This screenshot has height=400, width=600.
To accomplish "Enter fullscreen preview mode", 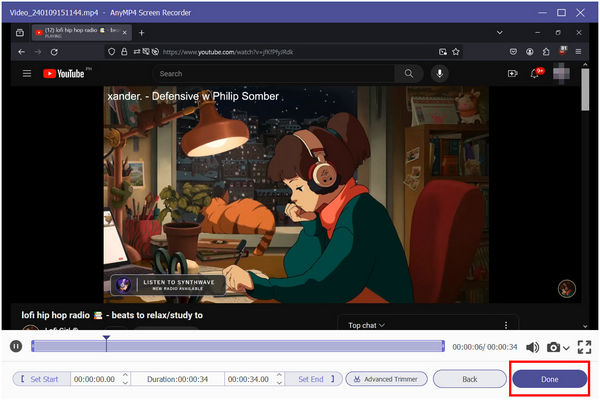I will coord(584,347).
